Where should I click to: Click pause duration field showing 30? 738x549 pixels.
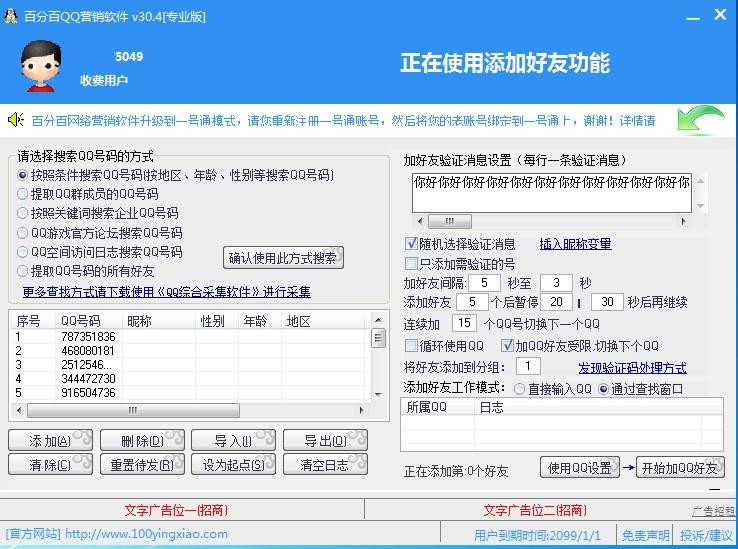tap(607, 302)
